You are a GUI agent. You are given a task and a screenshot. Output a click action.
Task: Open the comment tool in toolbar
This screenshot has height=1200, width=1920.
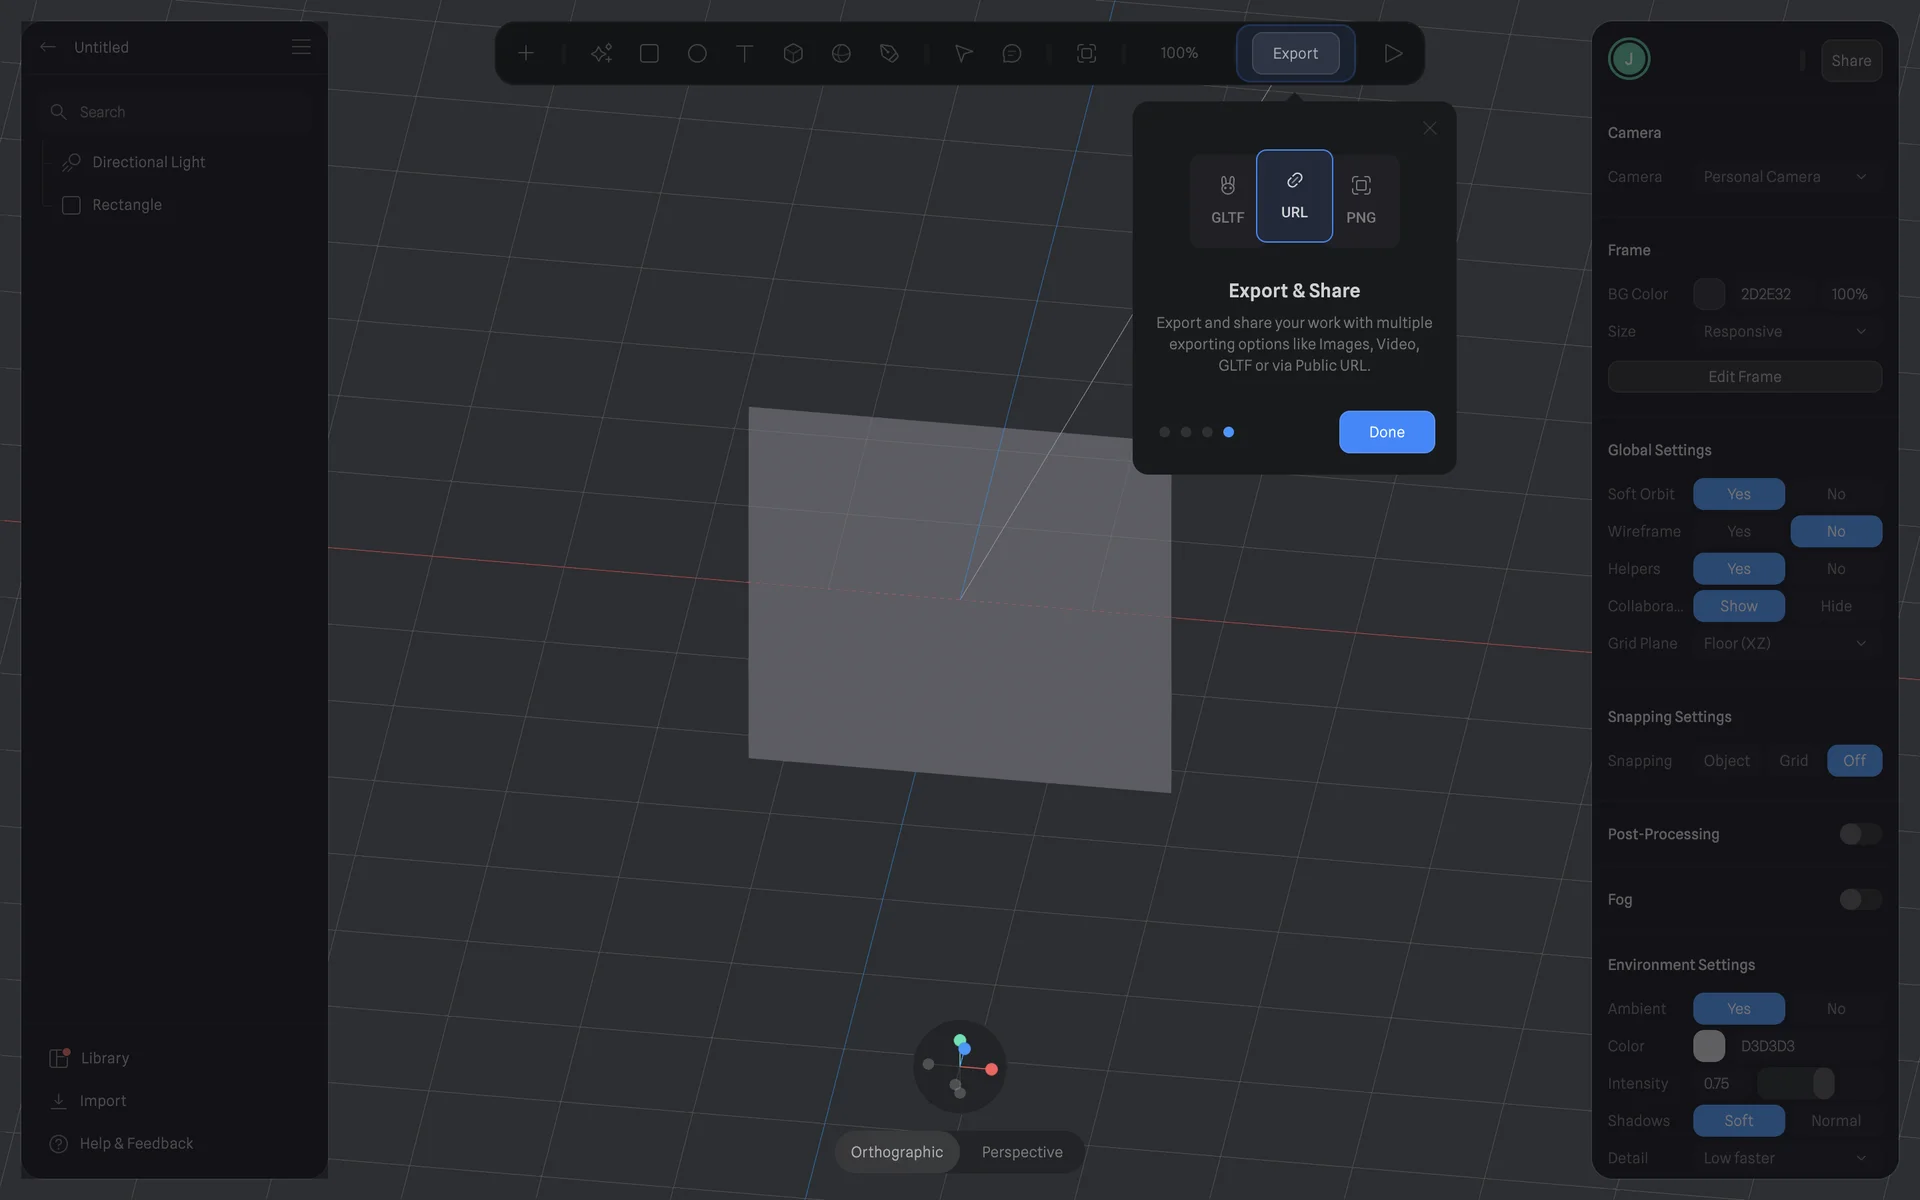click(x=1011, y=53)
